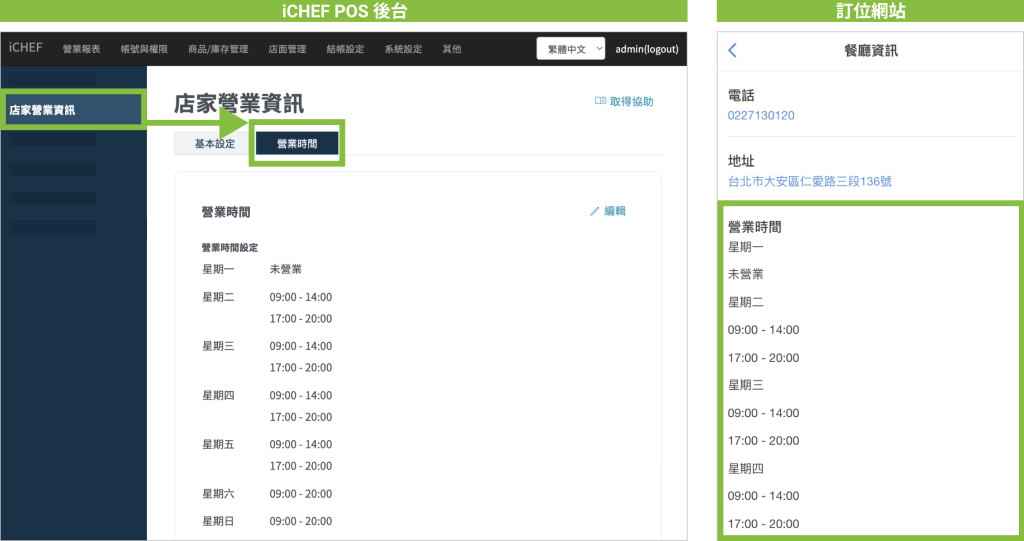
Task: Tap the address 台北市大安區仁愛路三段136號
Action: point(810,181)
